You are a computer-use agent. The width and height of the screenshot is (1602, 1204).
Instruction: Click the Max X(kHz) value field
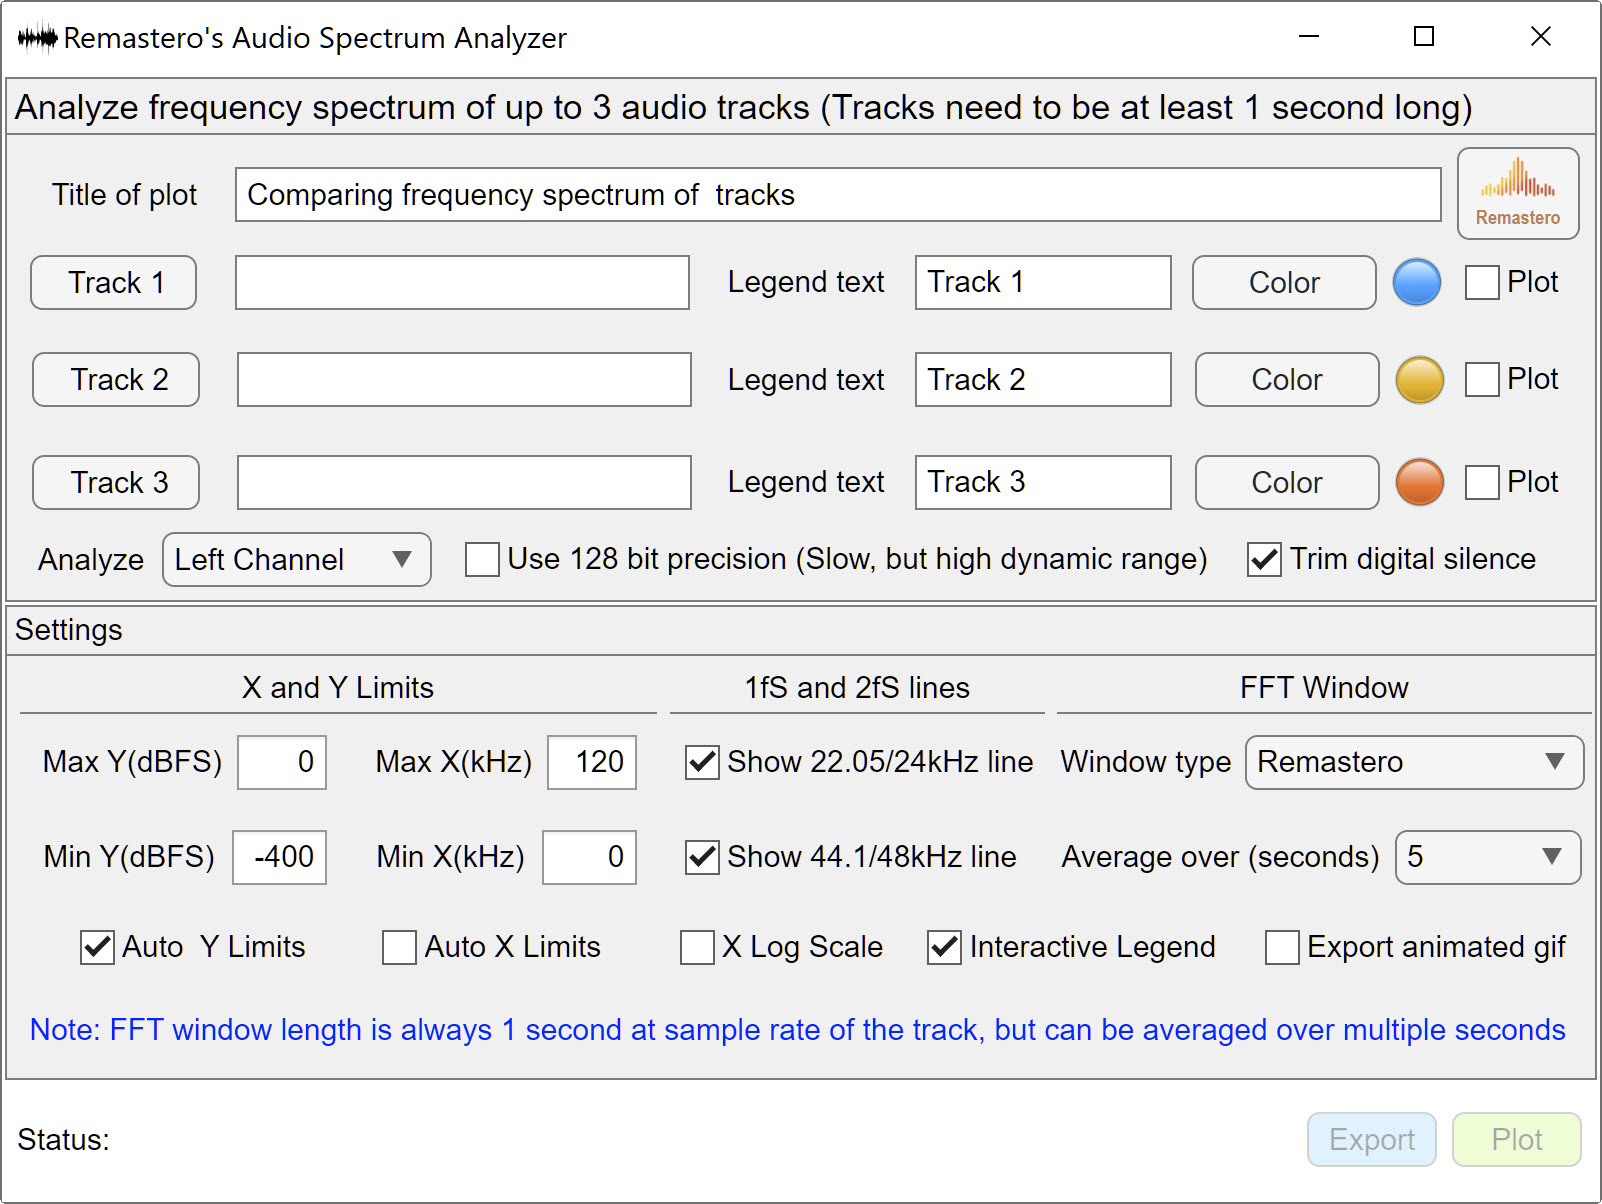[x=592, y=763]
